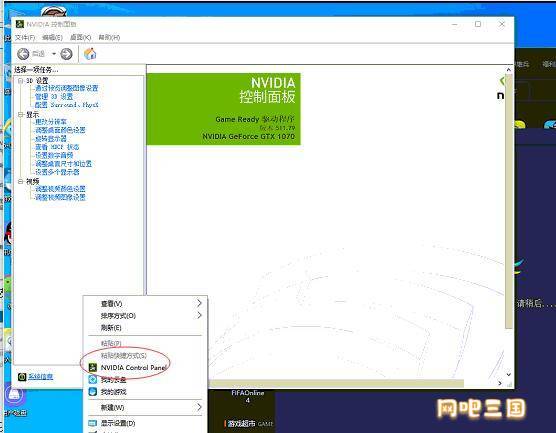This screenshot has width=556, height=433.
Task: Click horizontal scrollbar right arrow
Action: [500, 383]
